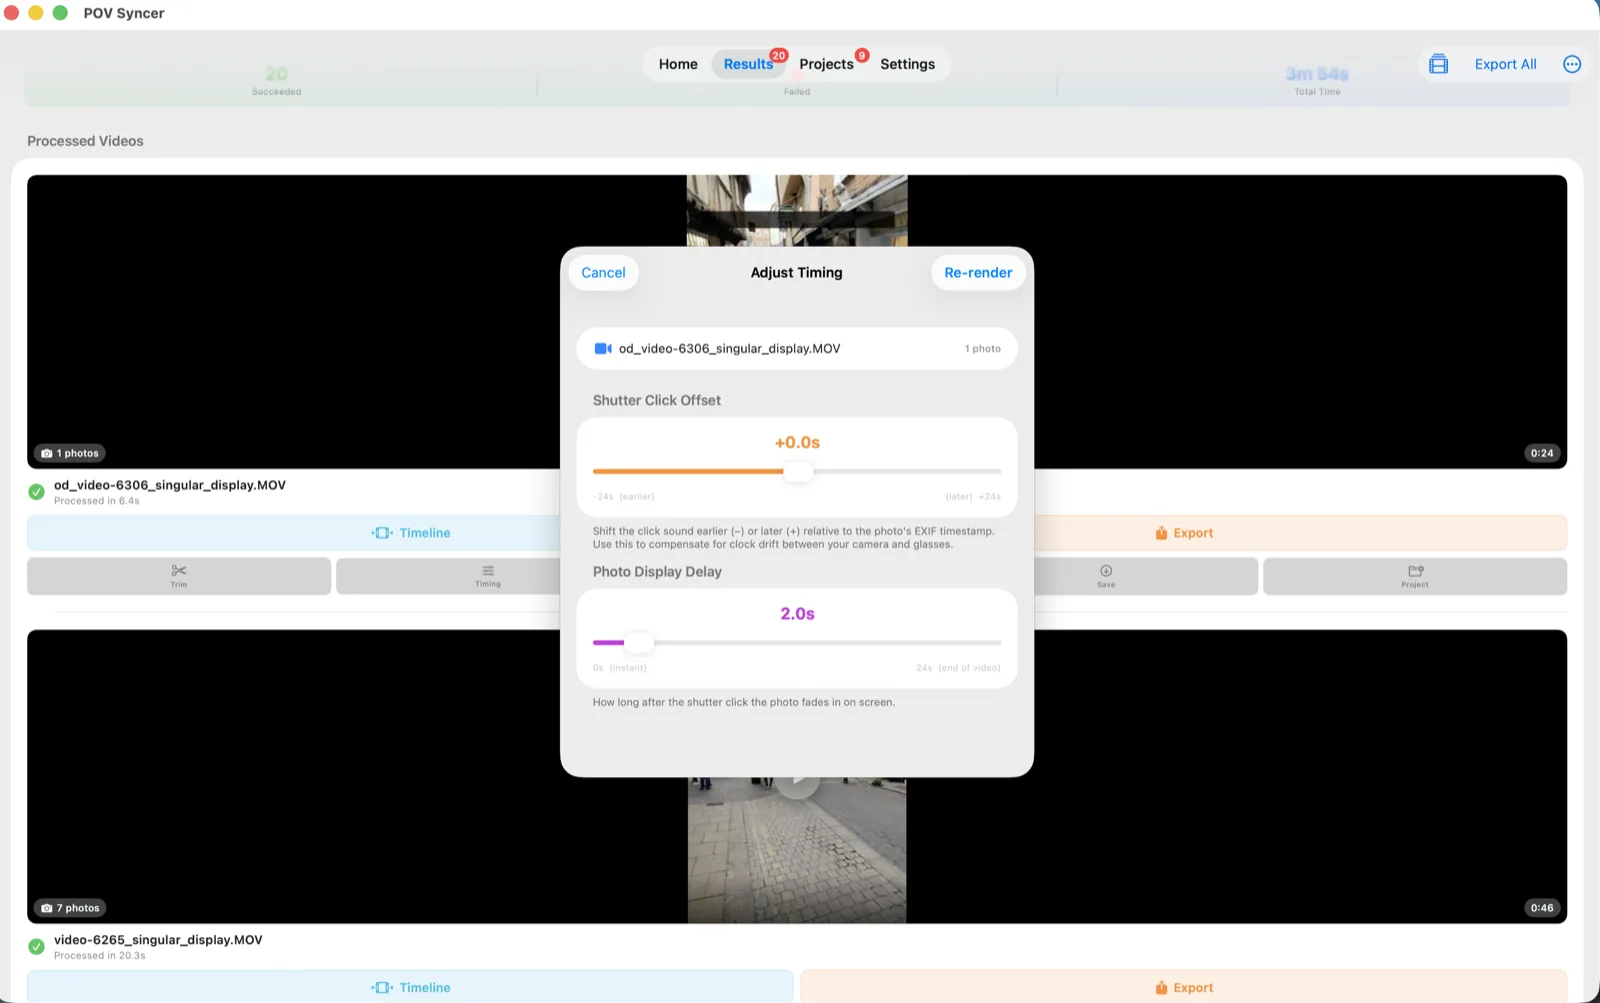Click the od_video-6306_singular_display.MOV file row in dialog
The width and height of the screenshot is (1600, 1003).
(x=797, y=349)
